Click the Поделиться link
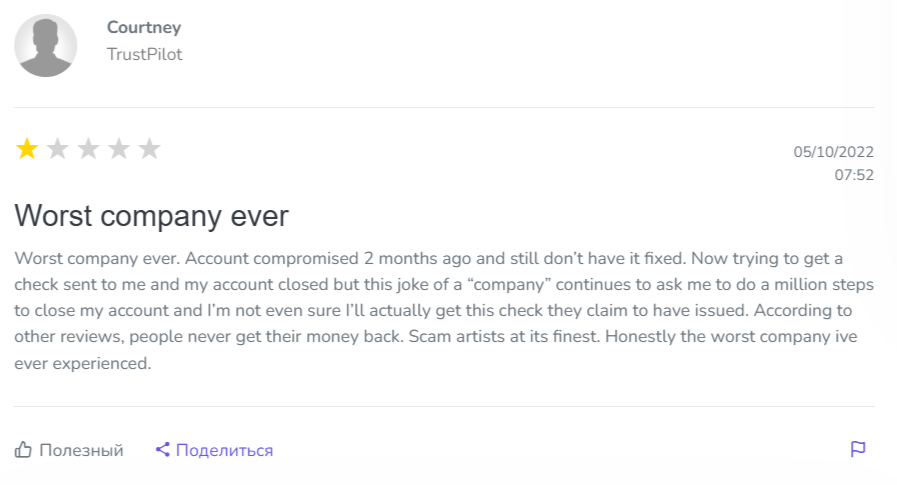This screenshot has width=897, height=485. 224,450
